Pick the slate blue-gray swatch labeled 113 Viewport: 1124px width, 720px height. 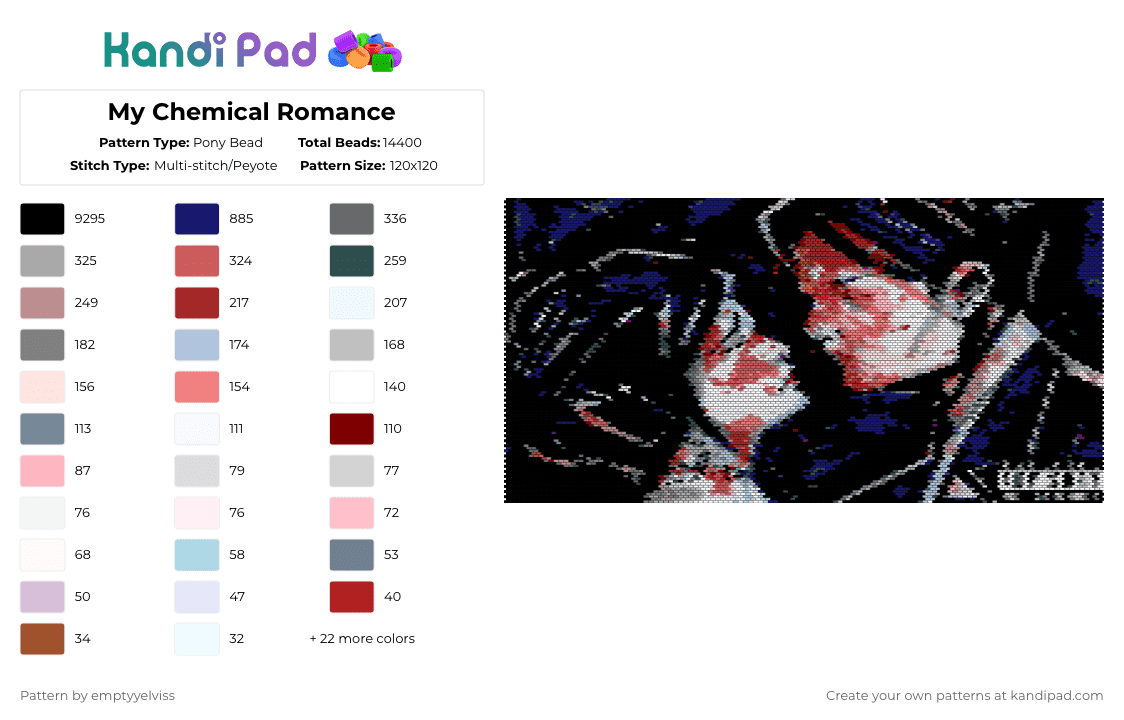(42, 429)
